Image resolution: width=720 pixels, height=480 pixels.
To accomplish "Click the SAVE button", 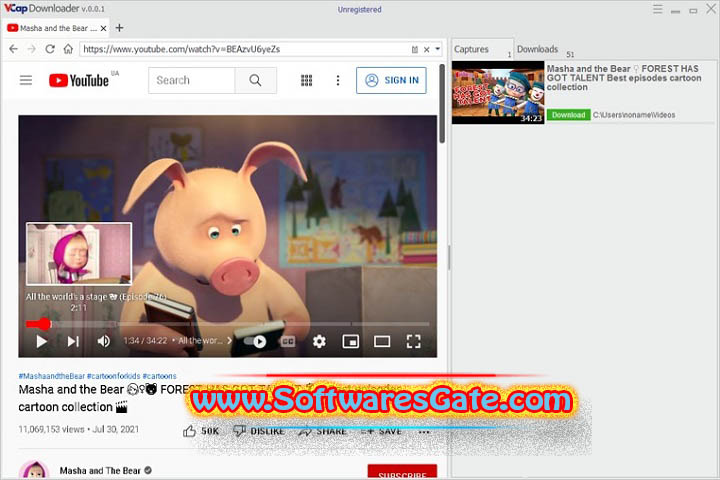I will click(381, 431).
